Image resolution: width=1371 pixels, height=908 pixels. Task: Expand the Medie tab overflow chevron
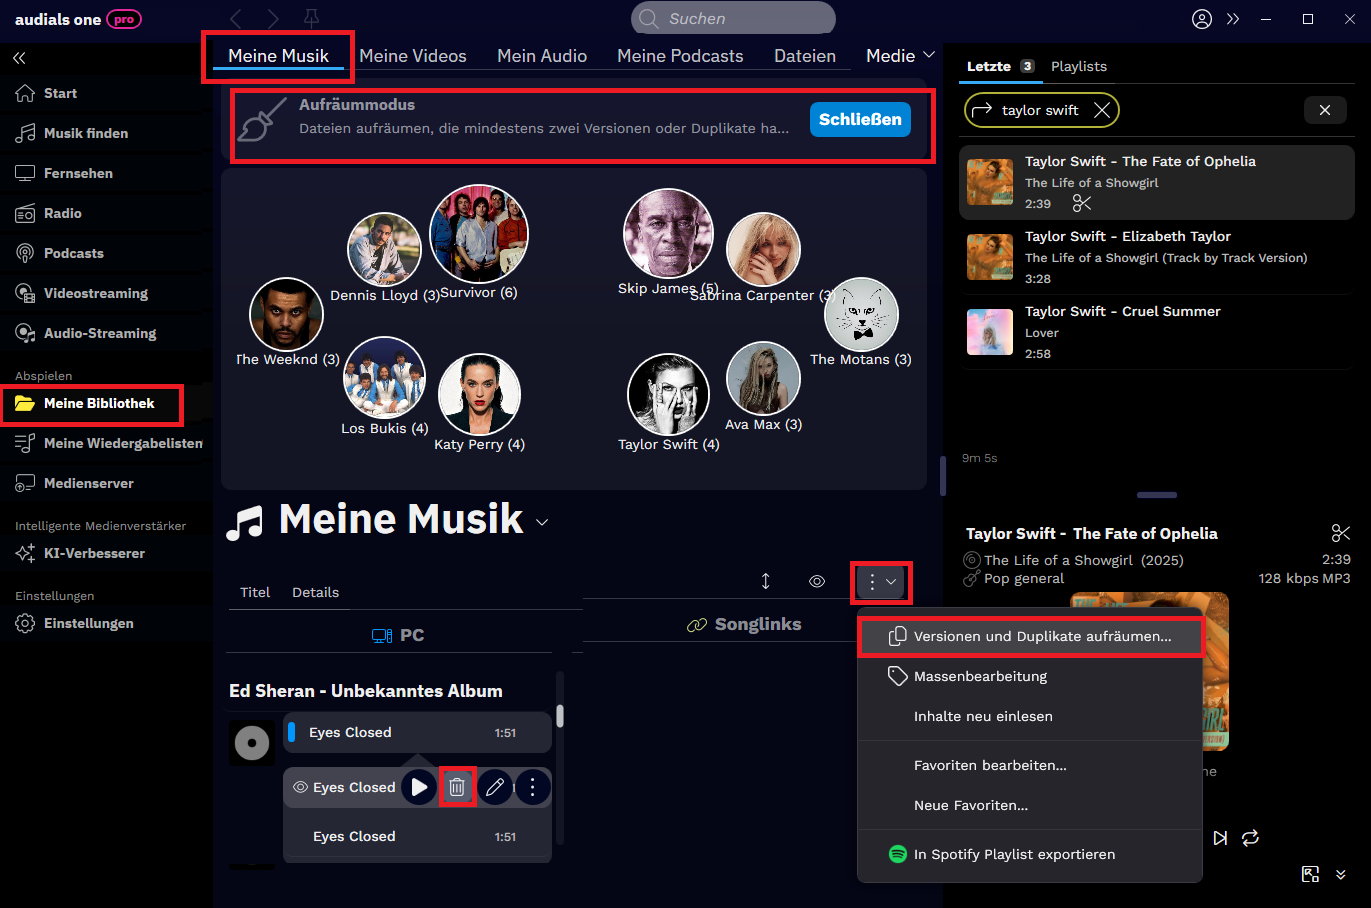tap(929, 55)
